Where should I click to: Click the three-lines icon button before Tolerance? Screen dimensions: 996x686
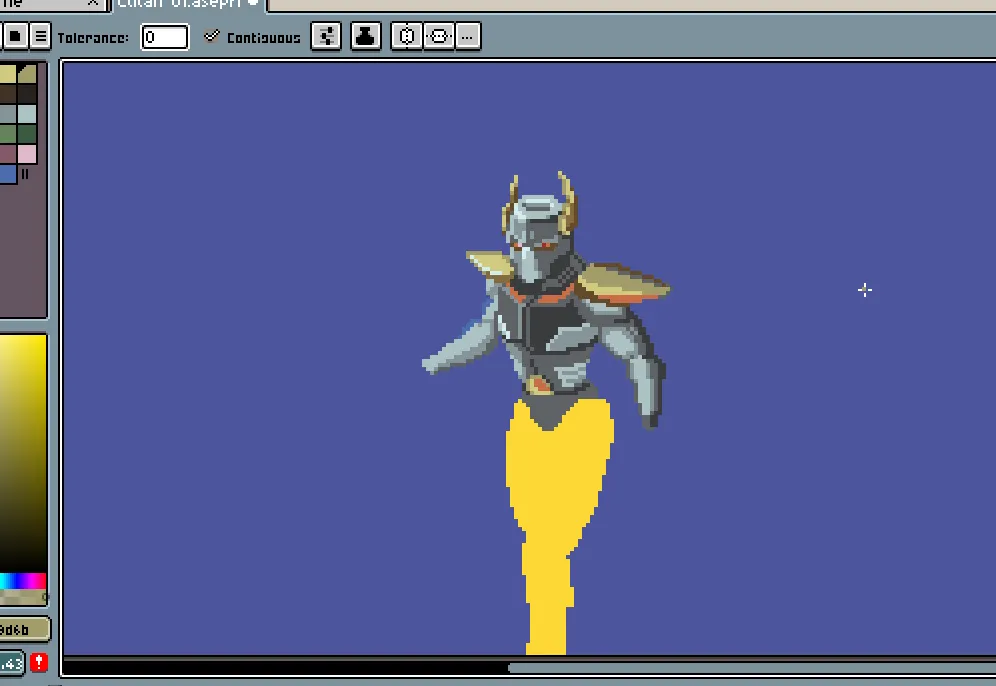(40, 36)
